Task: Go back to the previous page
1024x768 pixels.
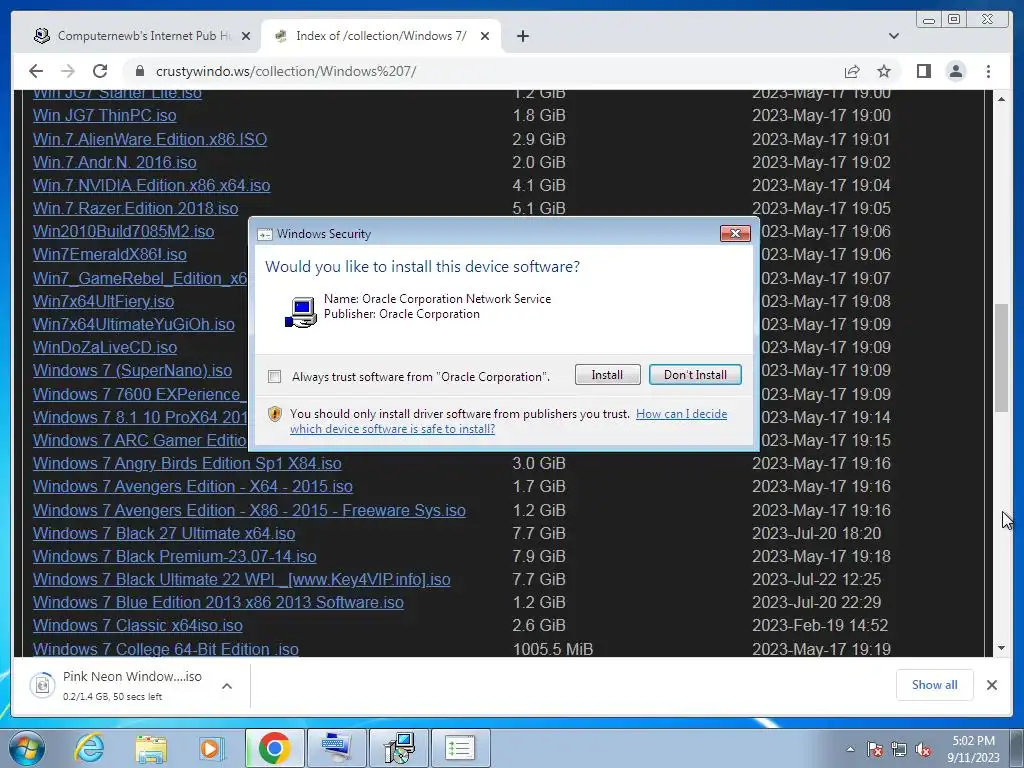Action: [x=36, y=71]
